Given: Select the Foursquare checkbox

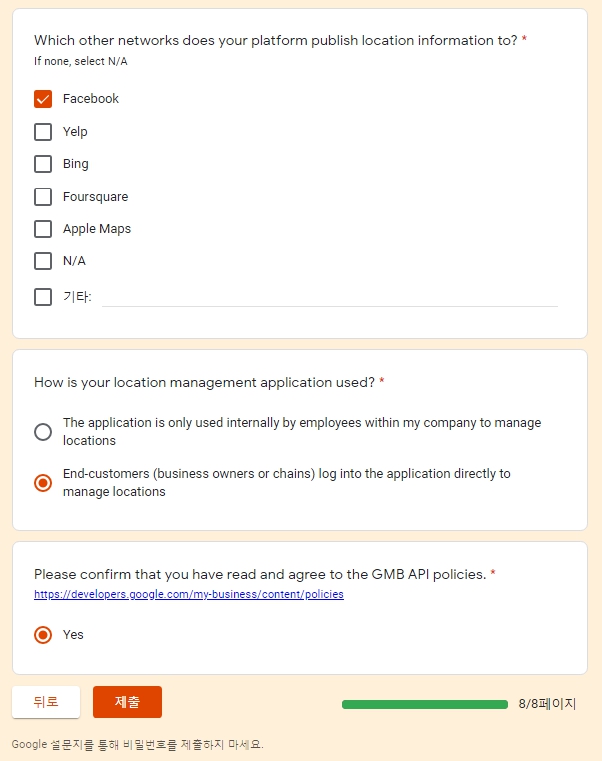Looking at the screenshot, I should pos(43,197).
